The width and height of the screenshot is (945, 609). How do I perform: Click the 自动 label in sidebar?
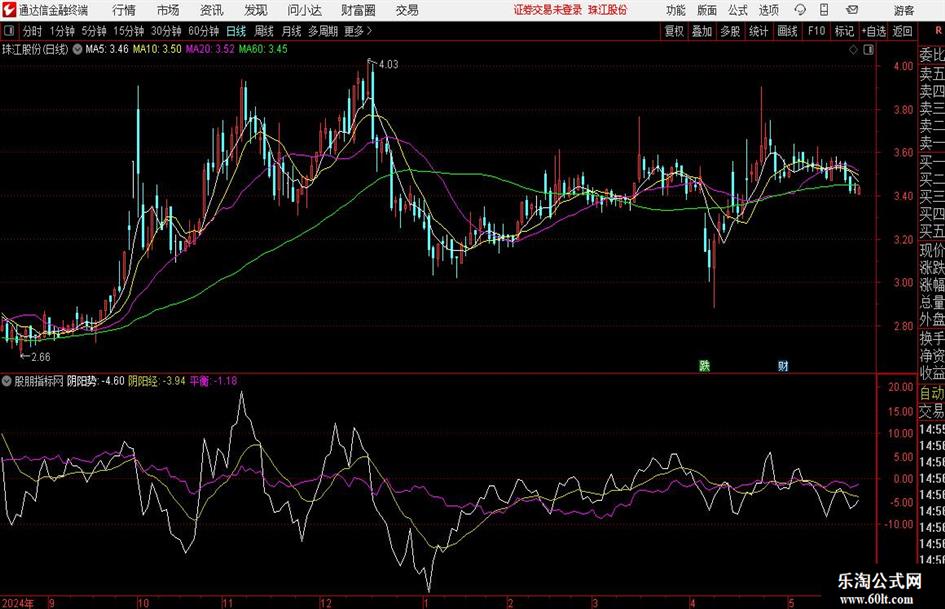click(932, 393)
